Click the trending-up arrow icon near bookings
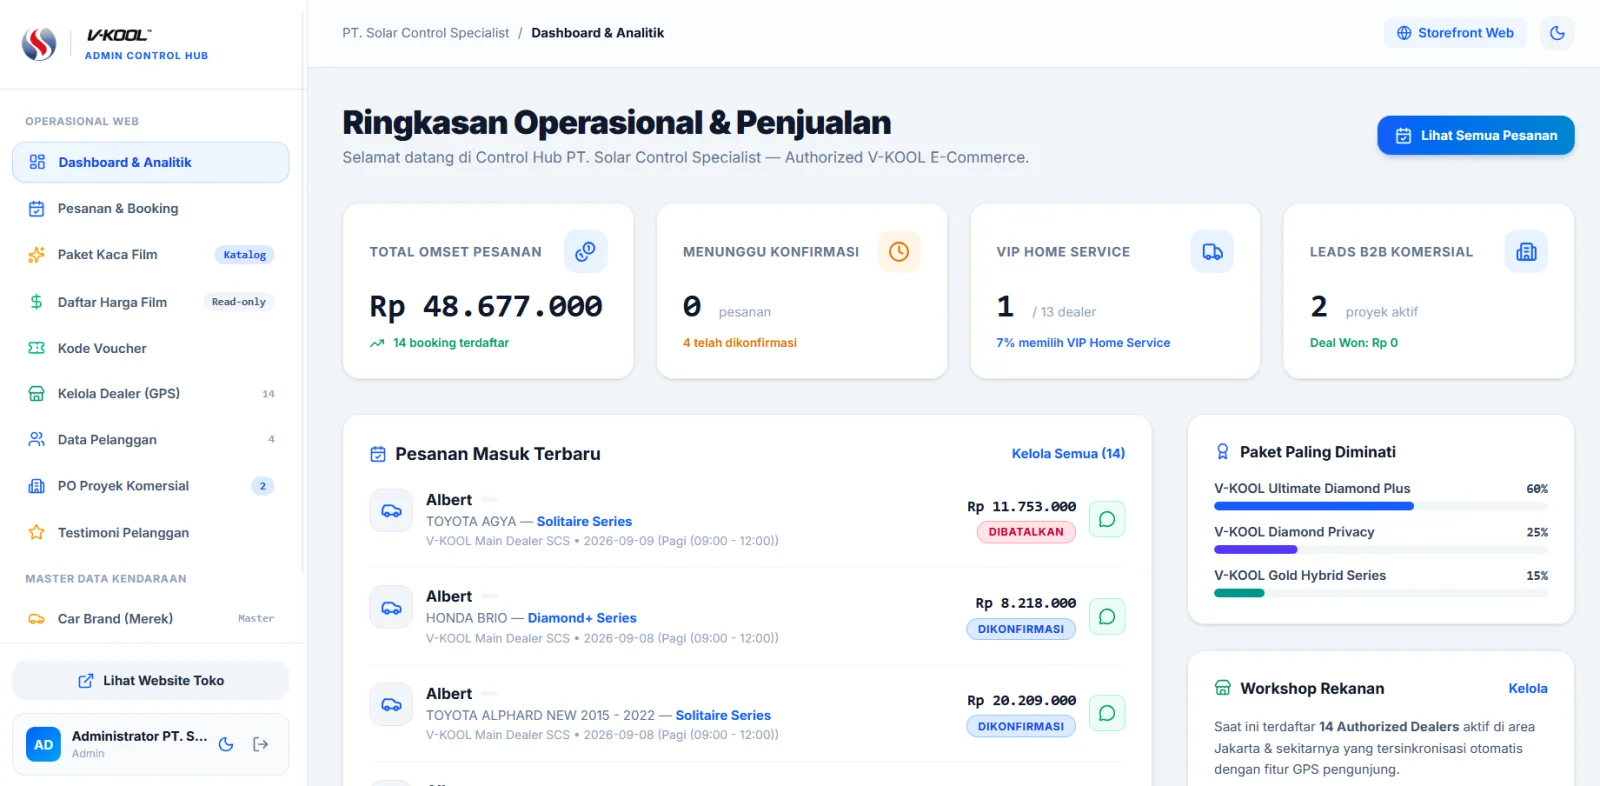Image resolution: width=1600 pixels, height=786 pixels. point(377,343)
